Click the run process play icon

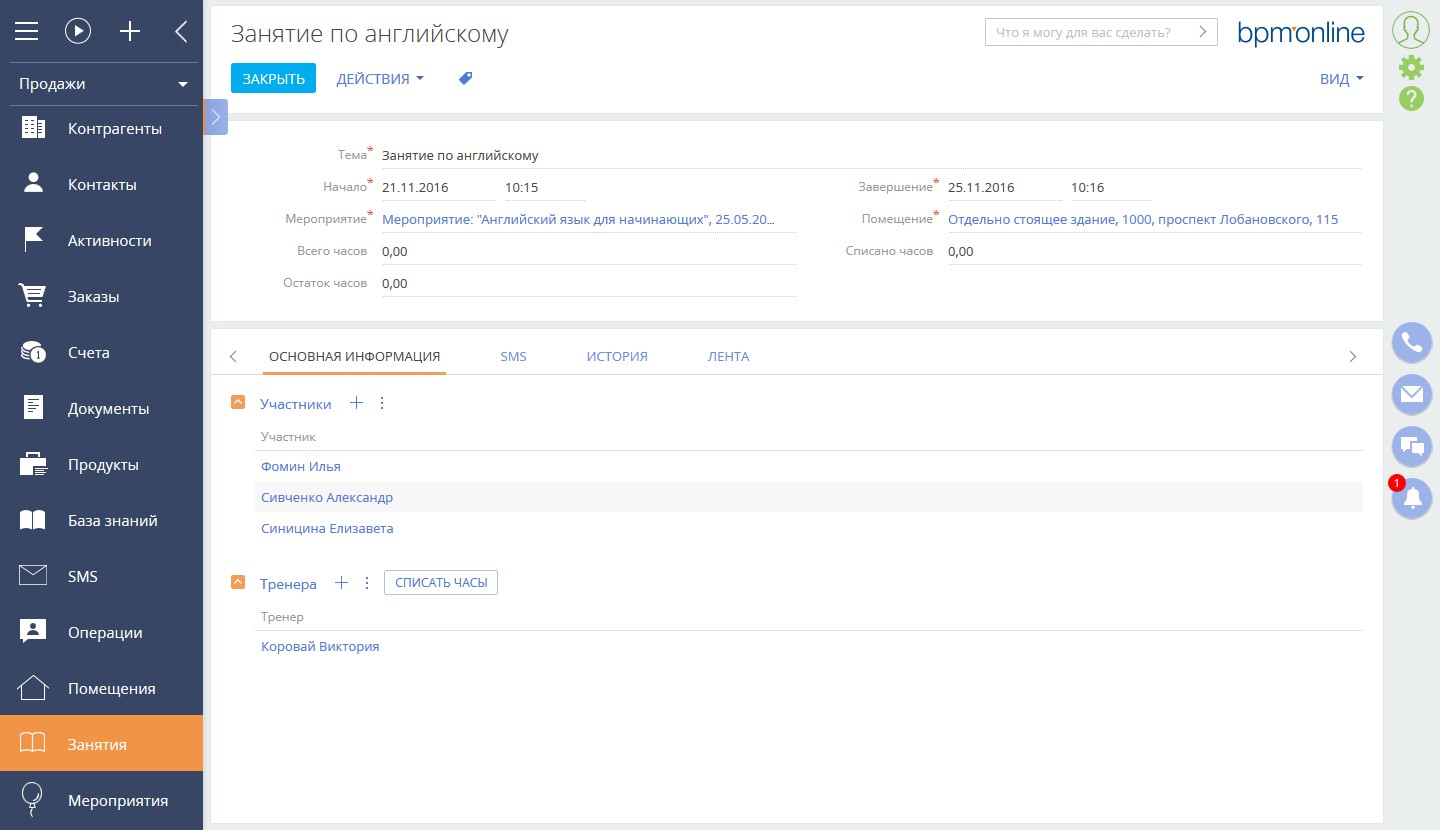[76, 31]
